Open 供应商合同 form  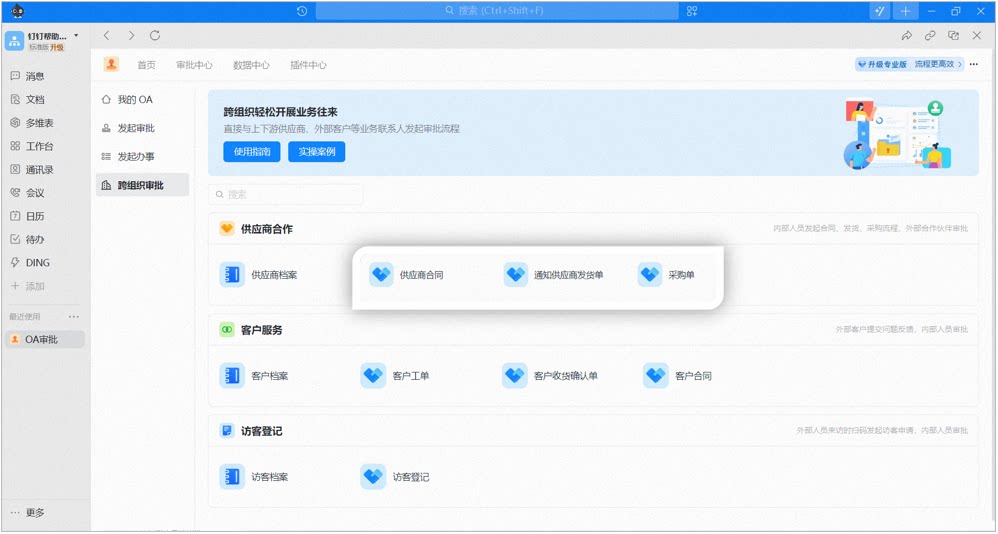pos(407,275)
